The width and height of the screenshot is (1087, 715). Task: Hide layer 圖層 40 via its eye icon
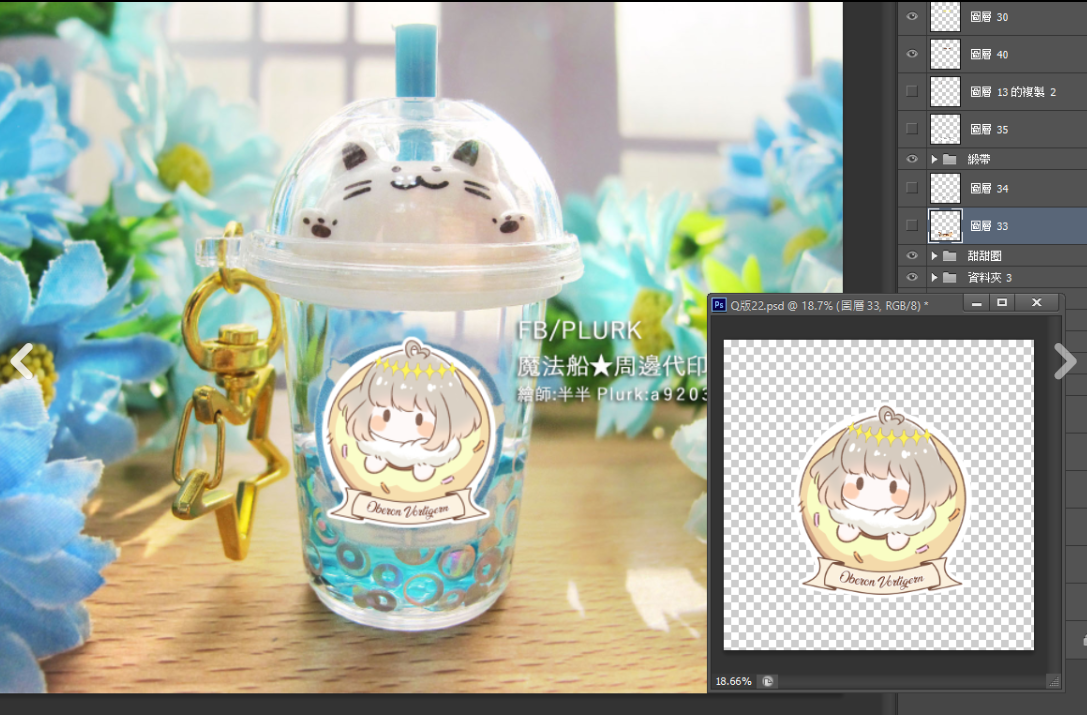click(912, 54)
